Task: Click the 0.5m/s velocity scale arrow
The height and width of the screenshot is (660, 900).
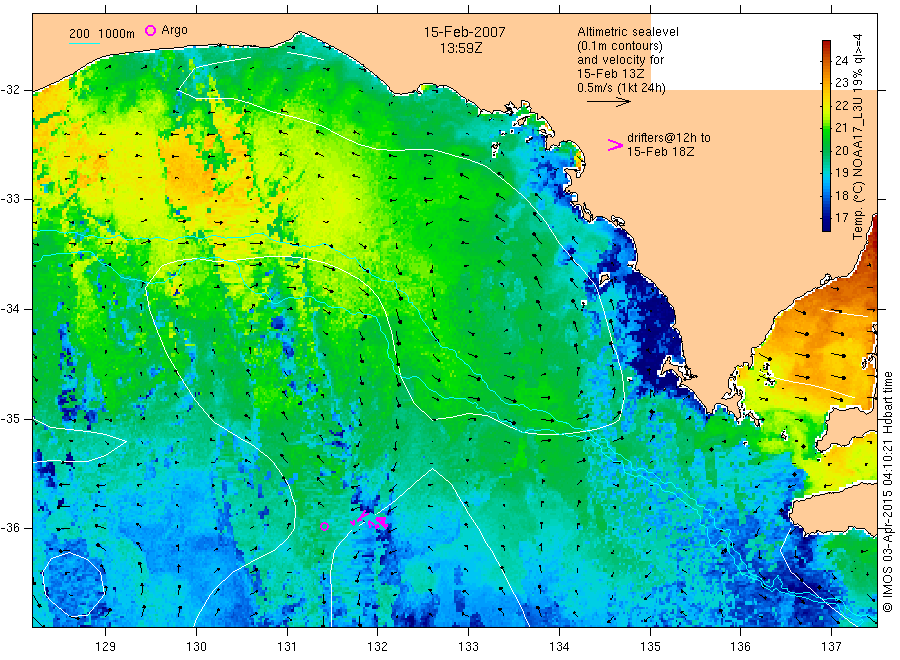Action: 608,102
